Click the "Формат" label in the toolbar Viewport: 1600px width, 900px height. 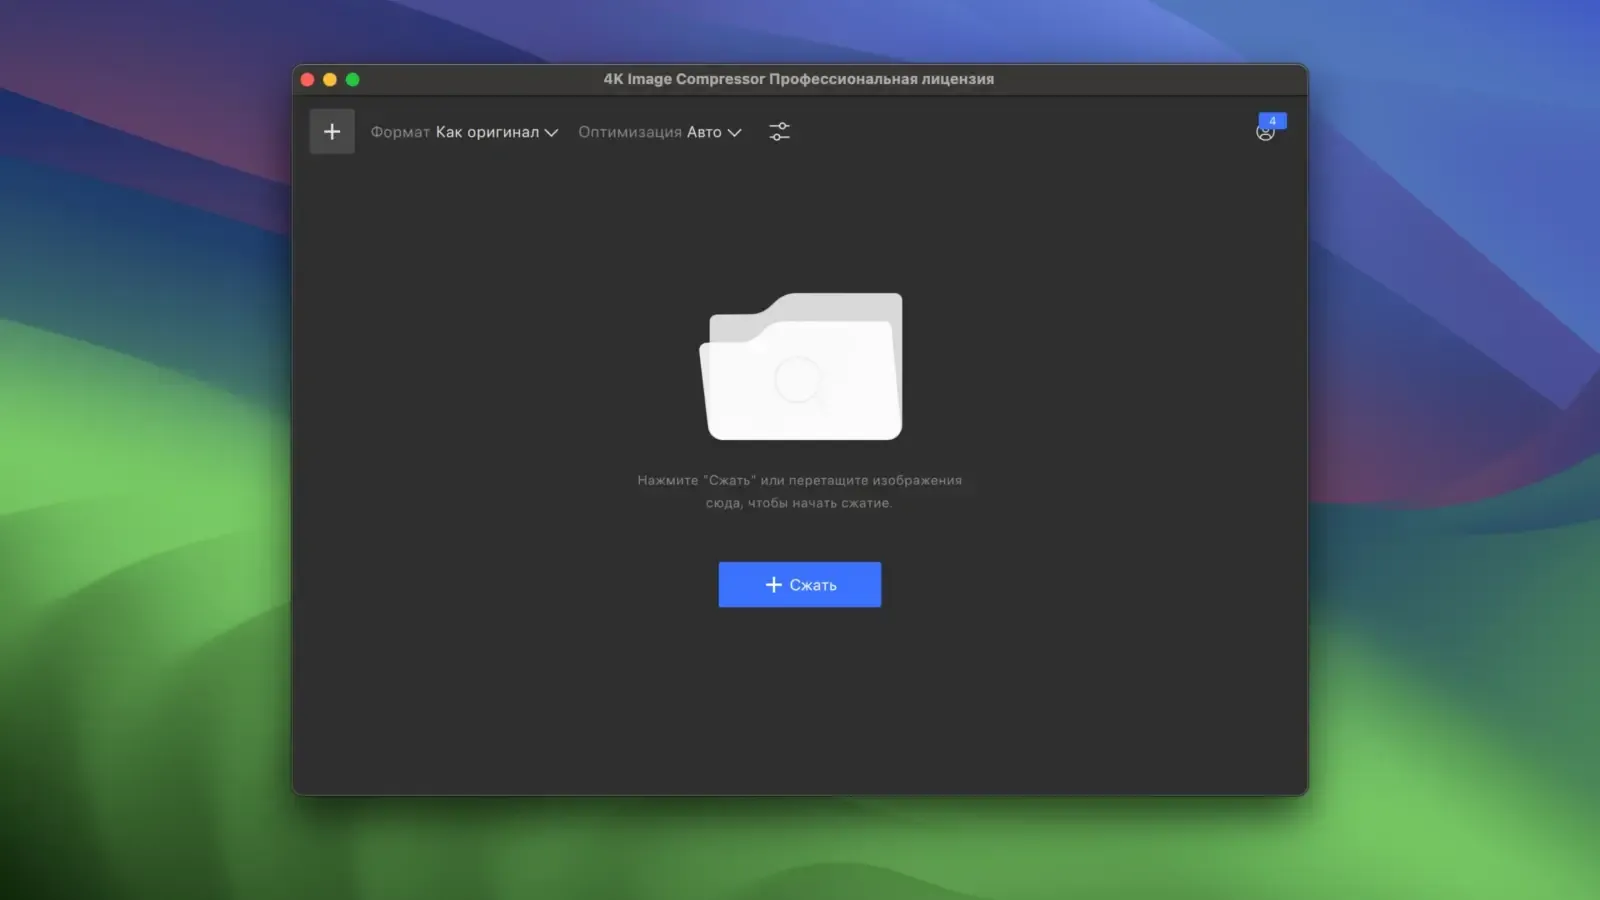coord(400,132)
